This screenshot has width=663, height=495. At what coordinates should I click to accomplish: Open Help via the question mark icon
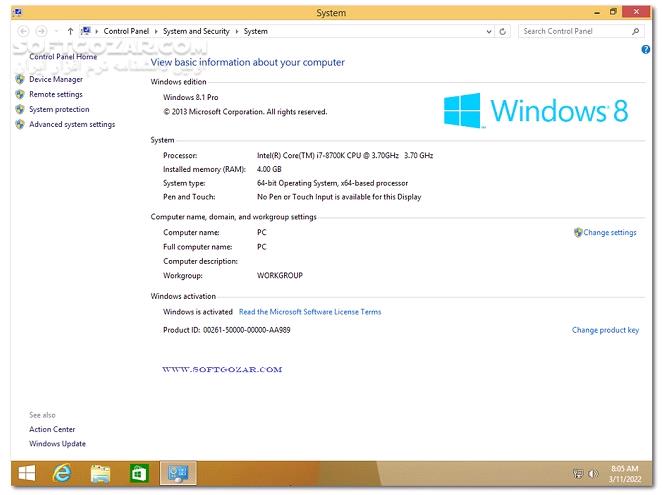[645, 49]
